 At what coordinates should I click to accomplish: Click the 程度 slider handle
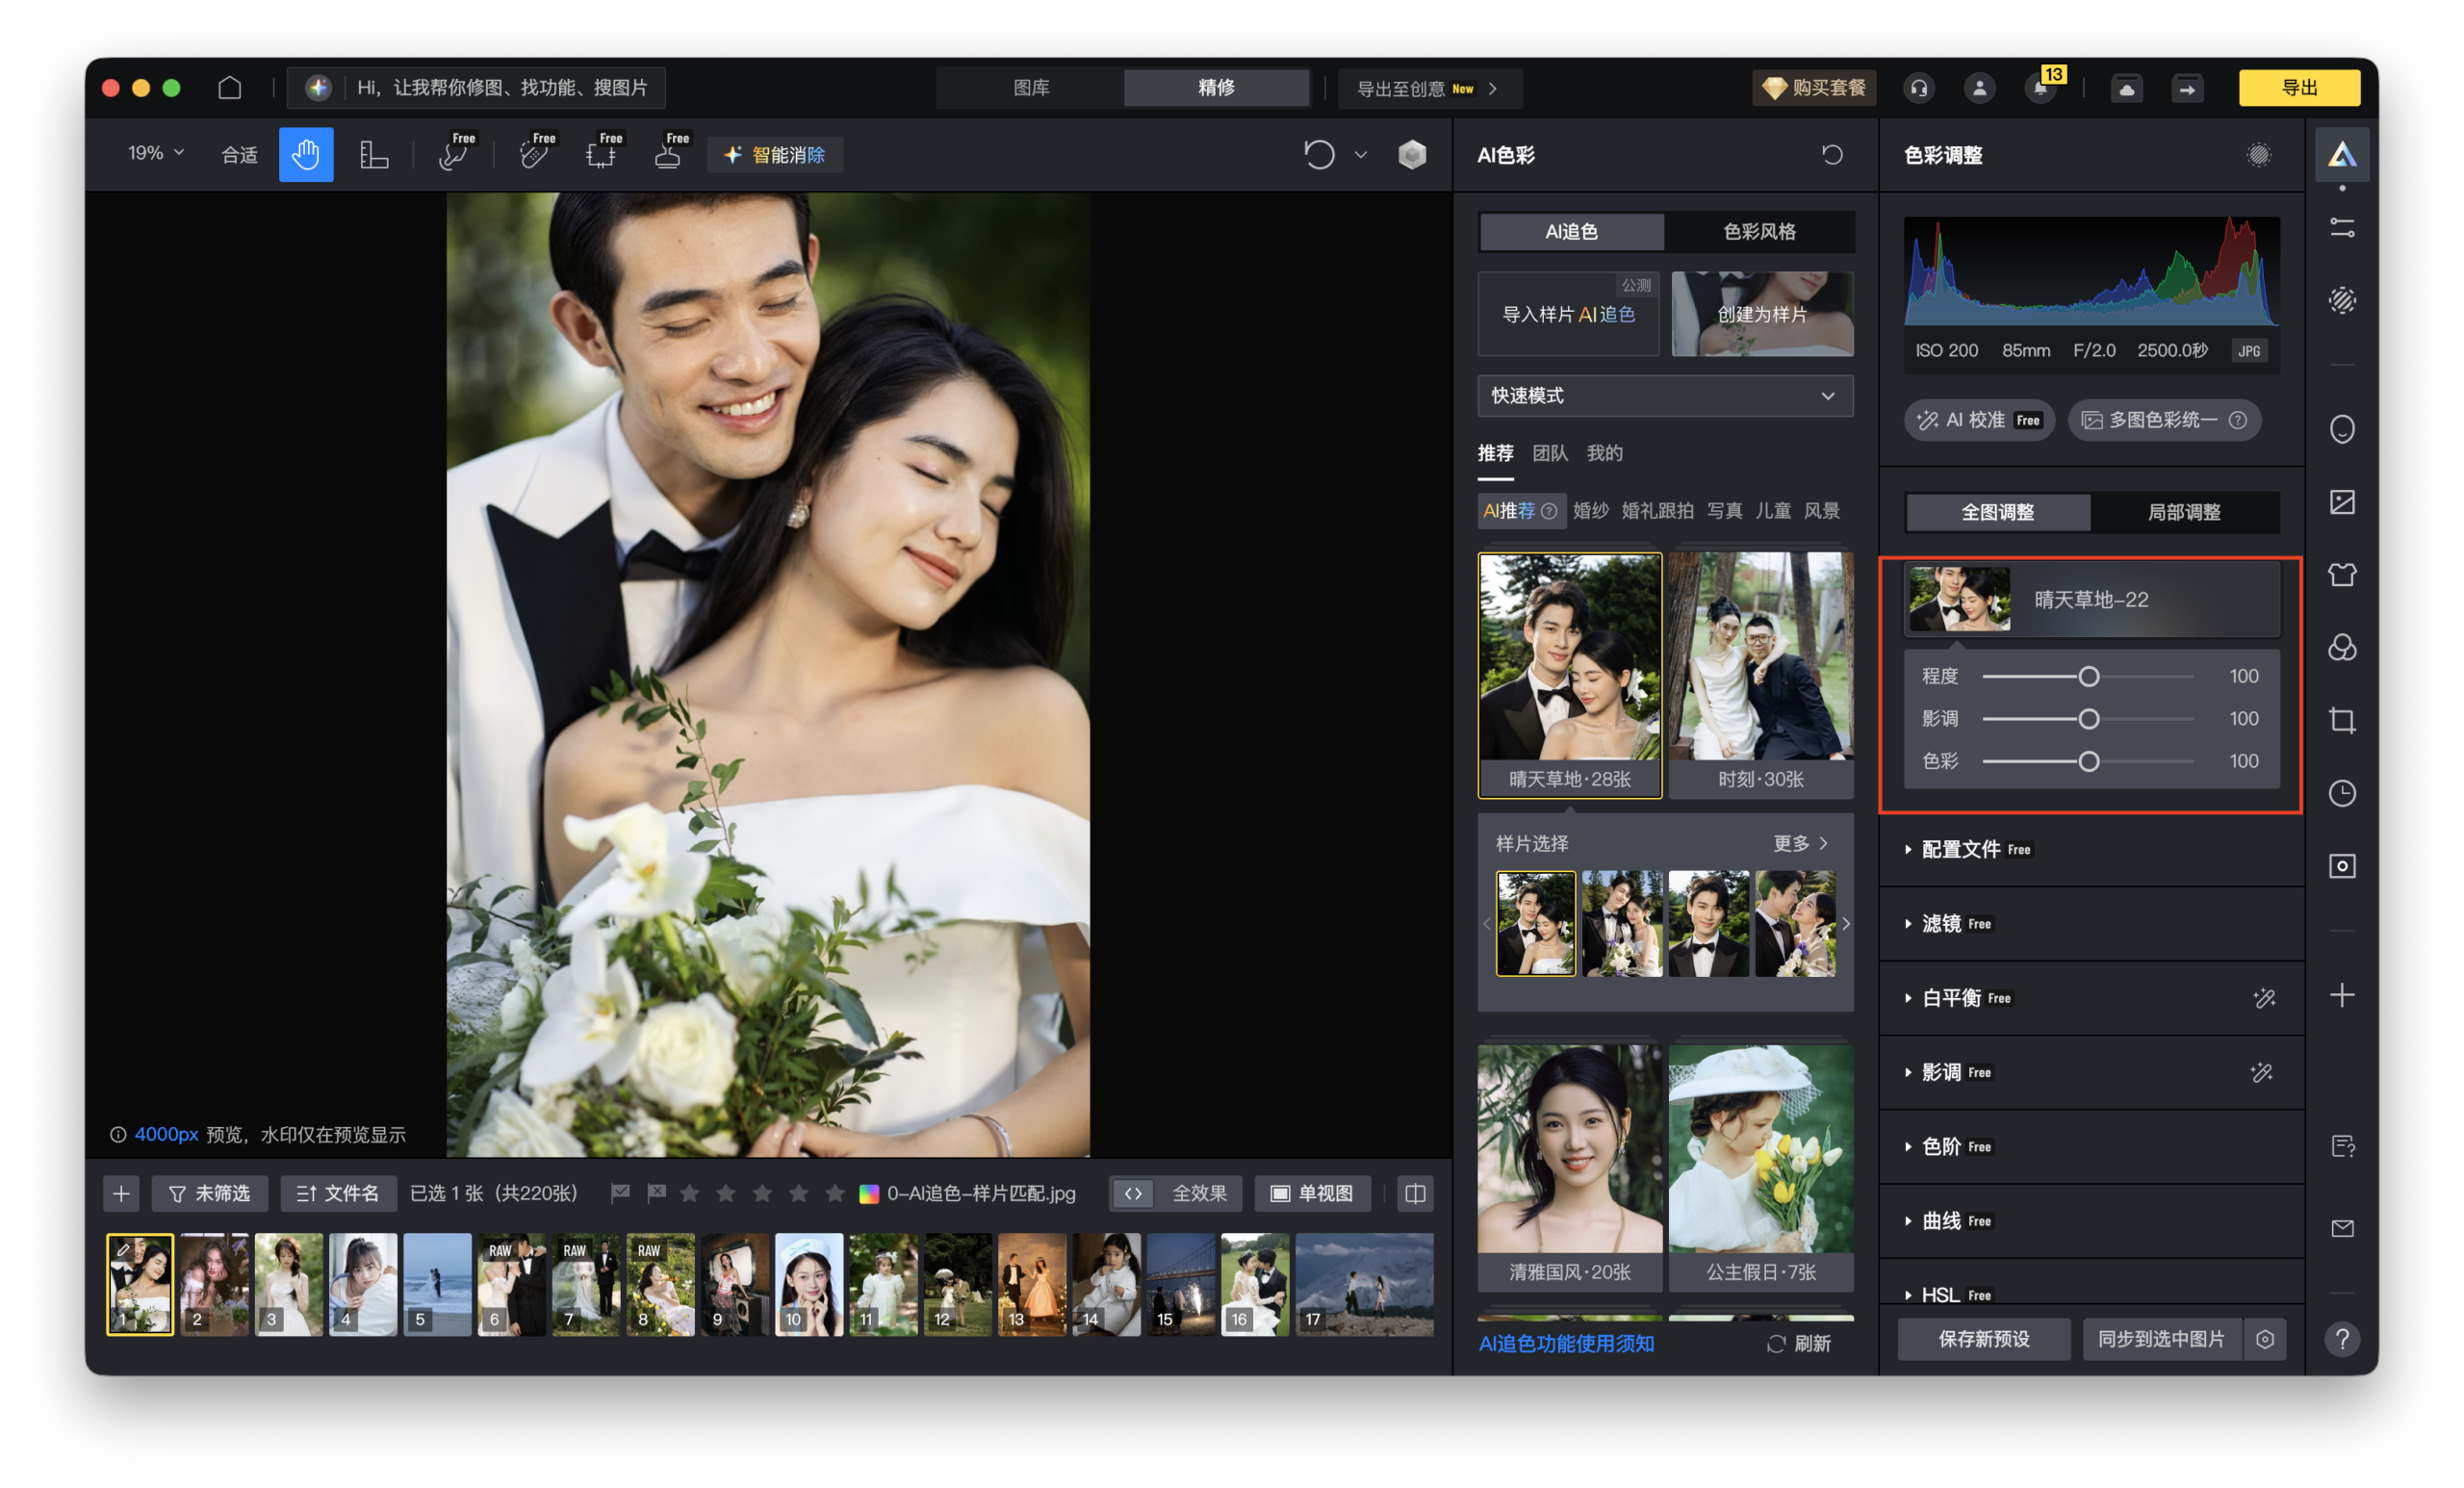(x=2088, y=677)
